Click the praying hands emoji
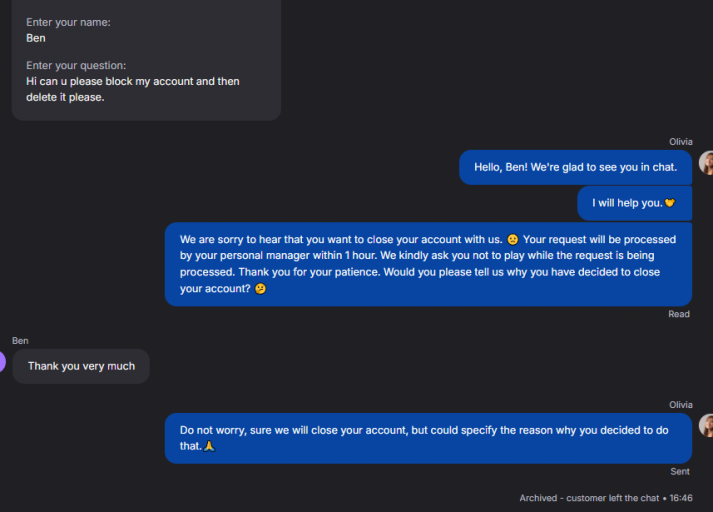This screenshot has height=512, width=713. pyautogui.click(x=210, y=446)
